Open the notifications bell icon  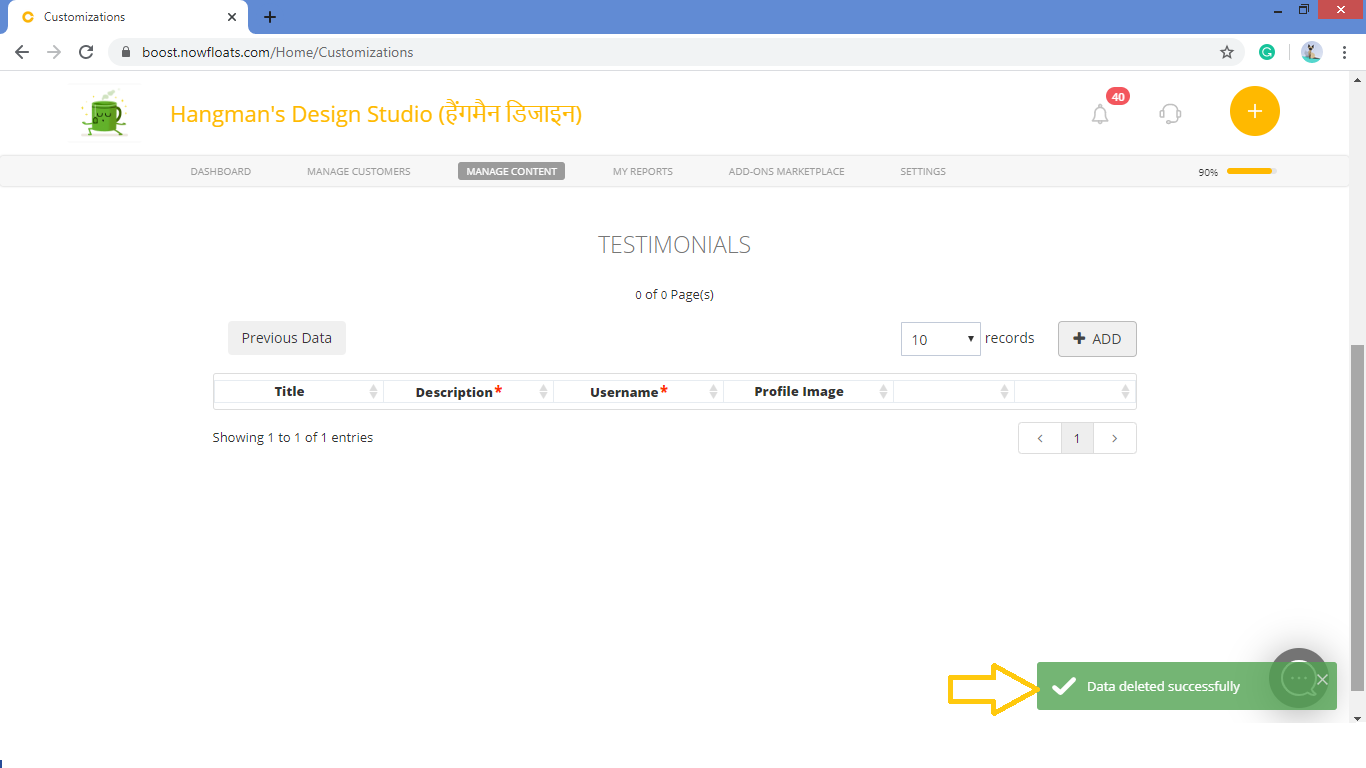[1100, 114]
